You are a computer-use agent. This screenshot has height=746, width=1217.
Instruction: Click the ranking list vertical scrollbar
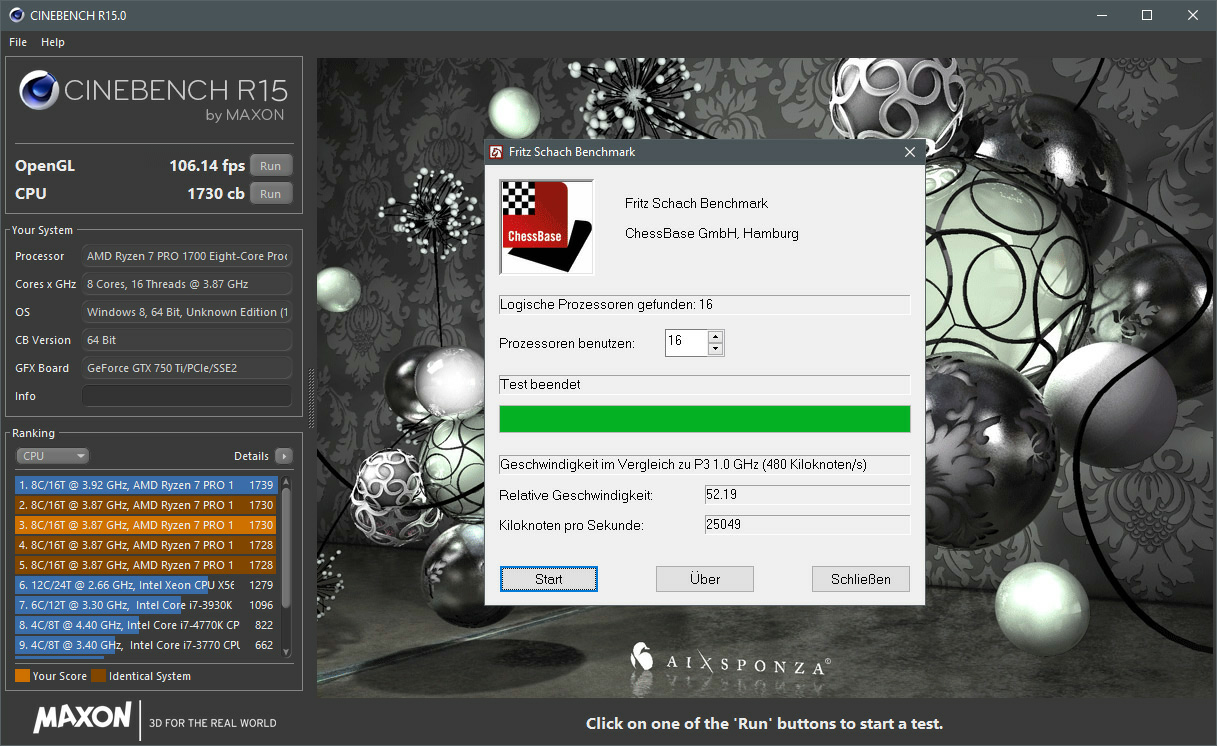[x=286, y=566]
